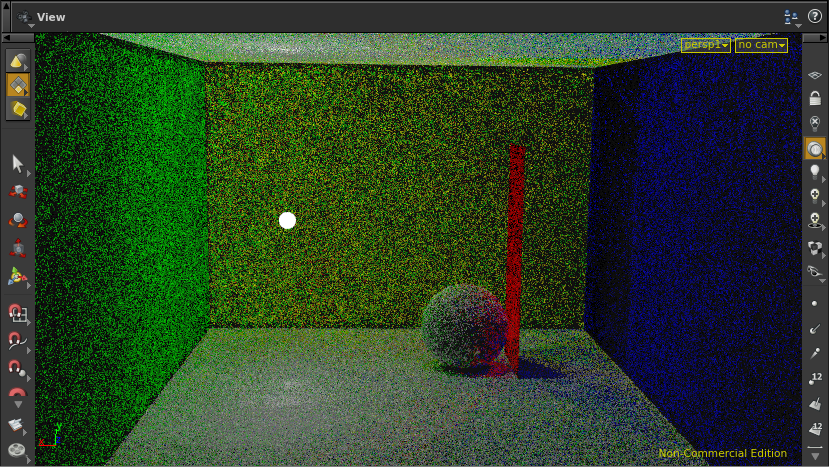Toggle point normals display
829x467 pixels.
coord(815,329)
